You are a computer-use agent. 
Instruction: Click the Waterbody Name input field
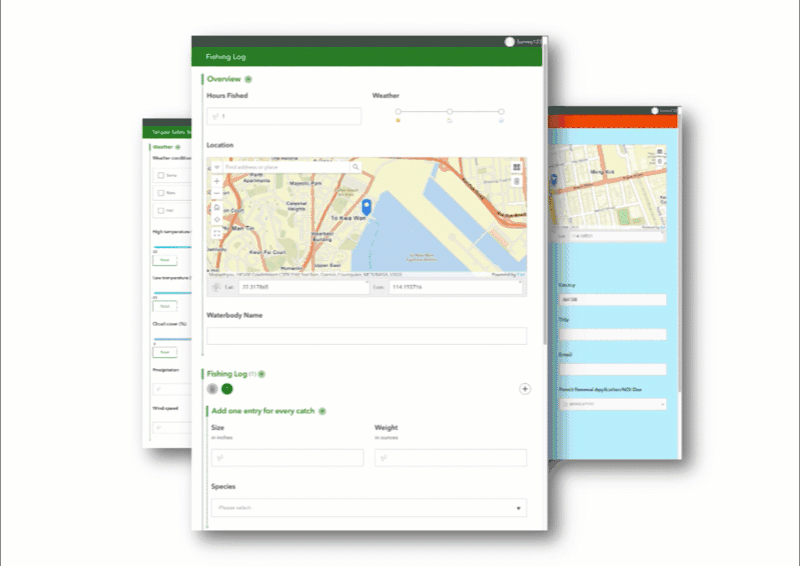tap(367, 336)
